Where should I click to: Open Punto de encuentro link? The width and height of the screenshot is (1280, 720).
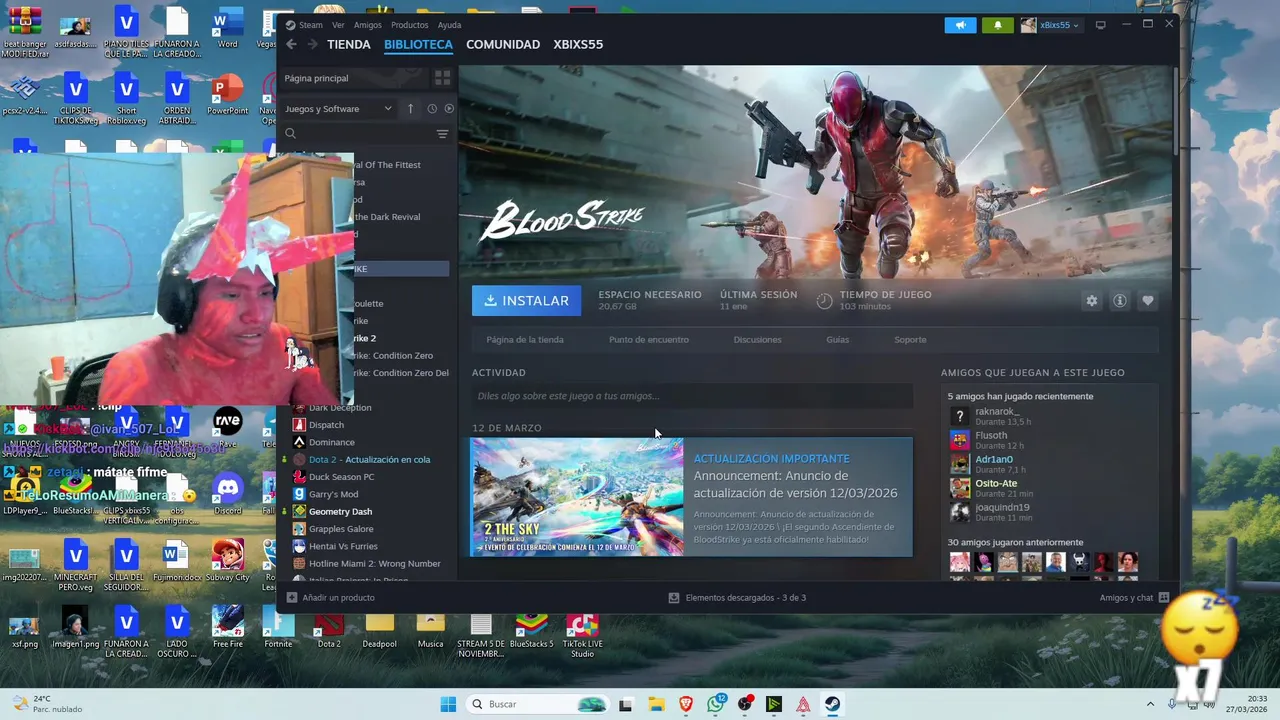tap(649, 340)
